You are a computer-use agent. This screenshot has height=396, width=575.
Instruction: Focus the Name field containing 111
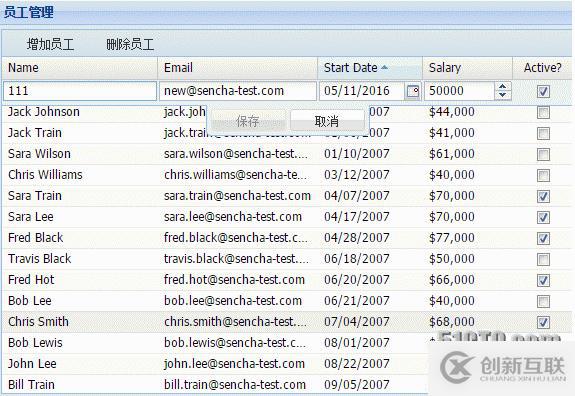80,91
